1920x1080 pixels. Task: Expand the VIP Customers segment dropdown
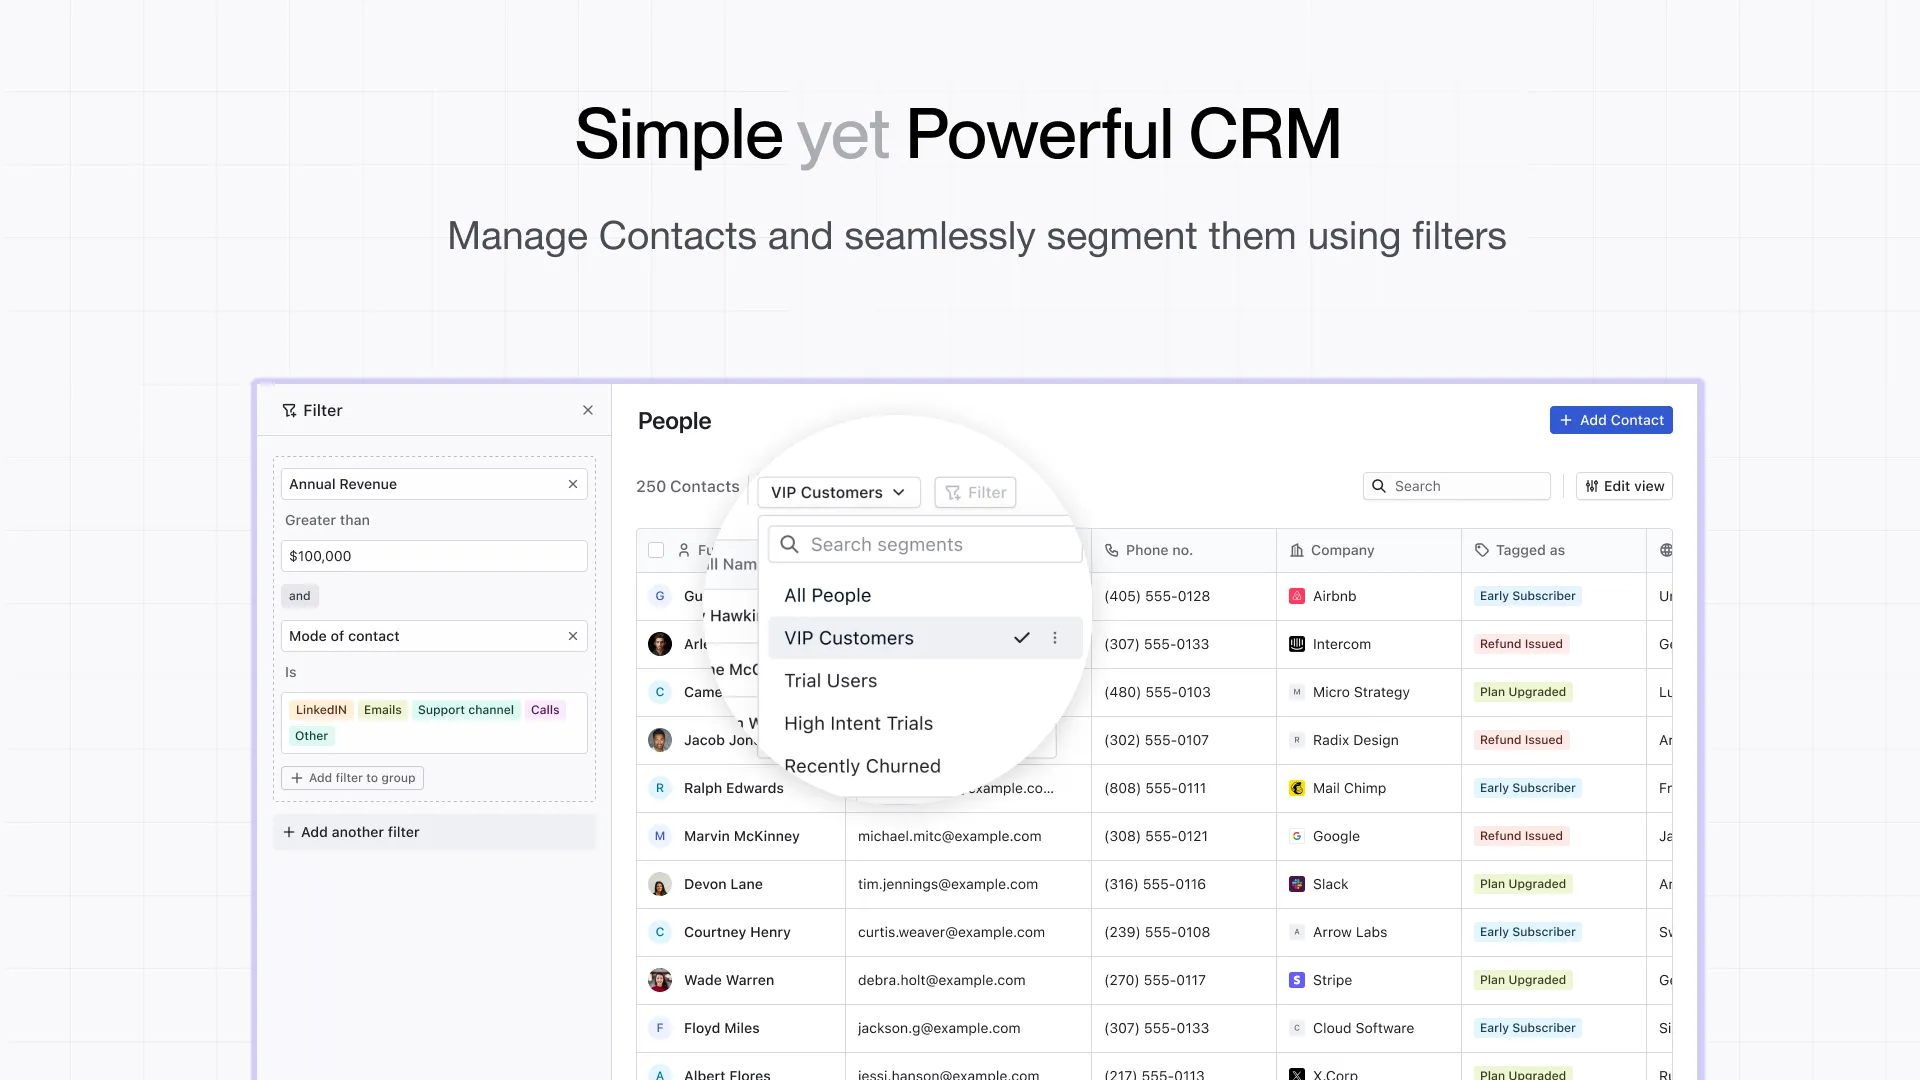point(838,492)
